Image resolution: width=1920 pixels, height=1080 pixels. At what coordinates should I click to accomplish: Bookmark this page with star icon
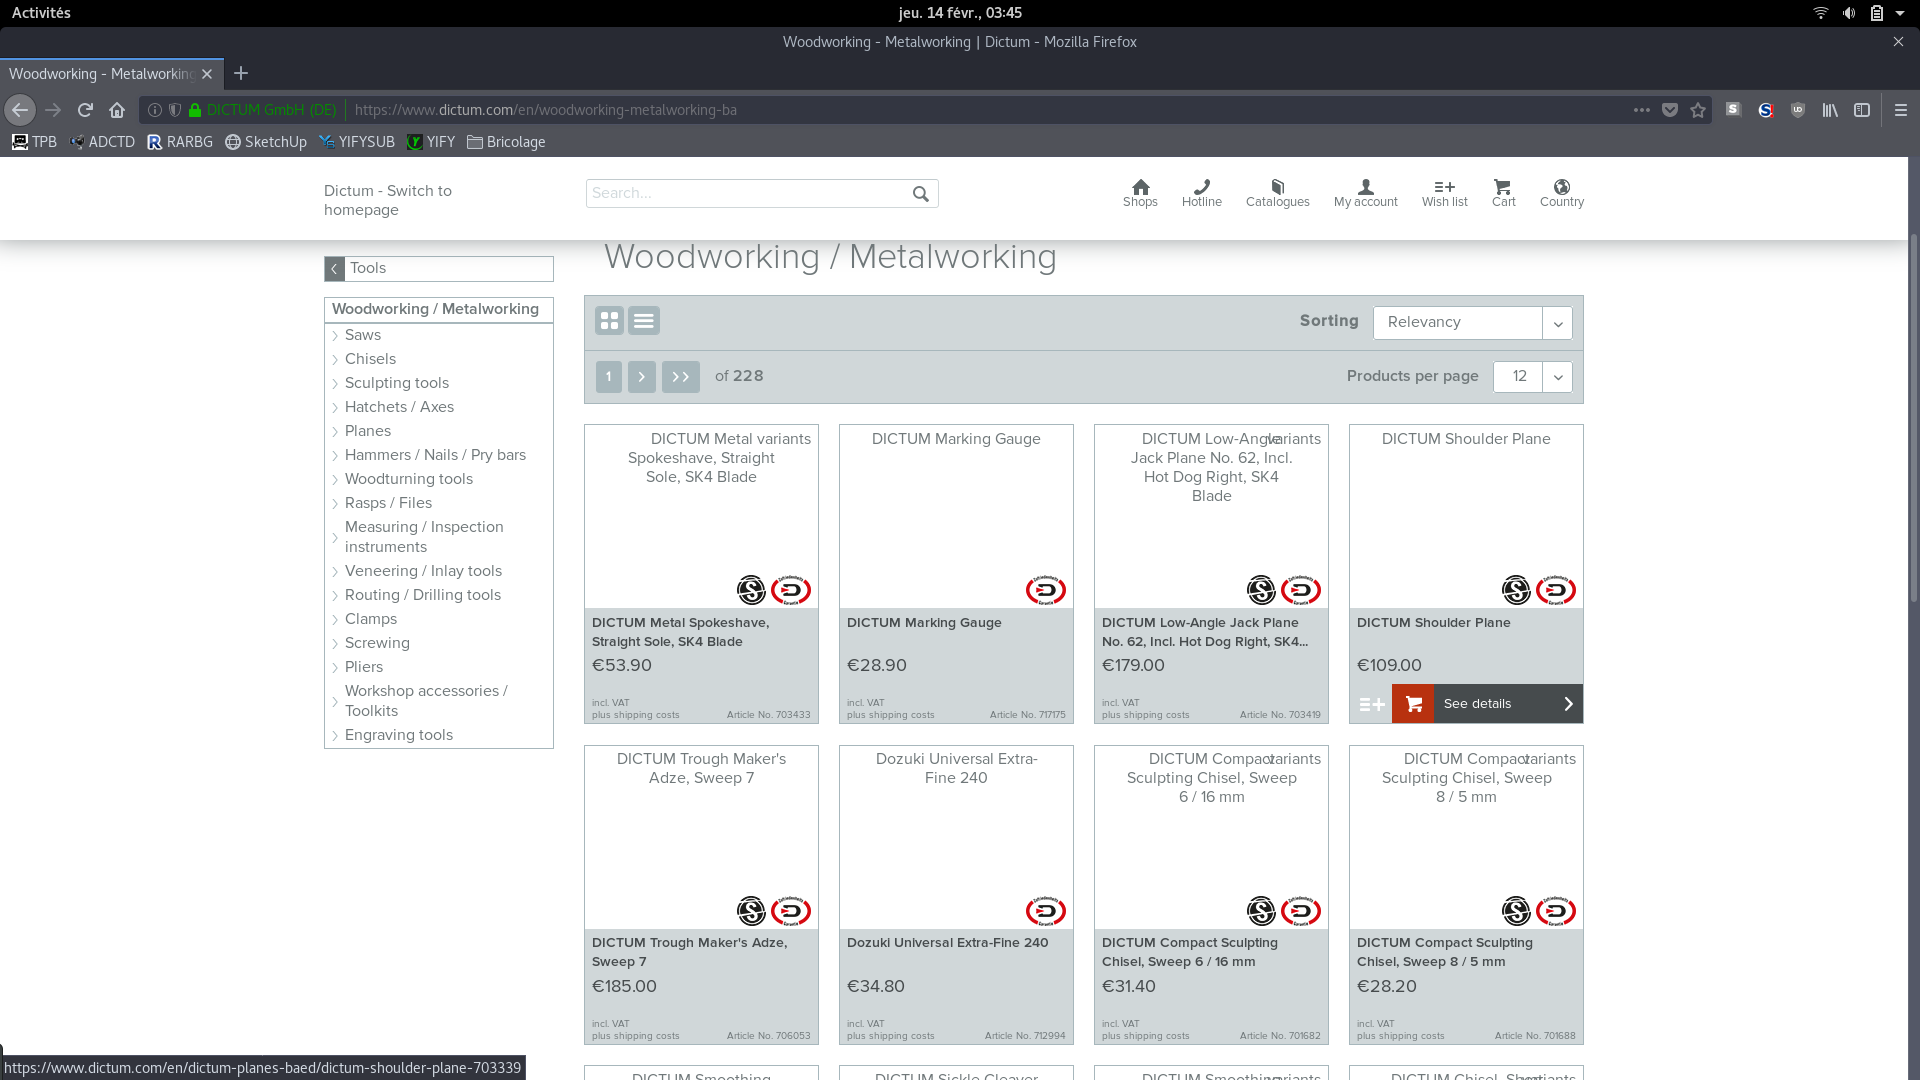pyautogui.click(x=1698, y=110)
